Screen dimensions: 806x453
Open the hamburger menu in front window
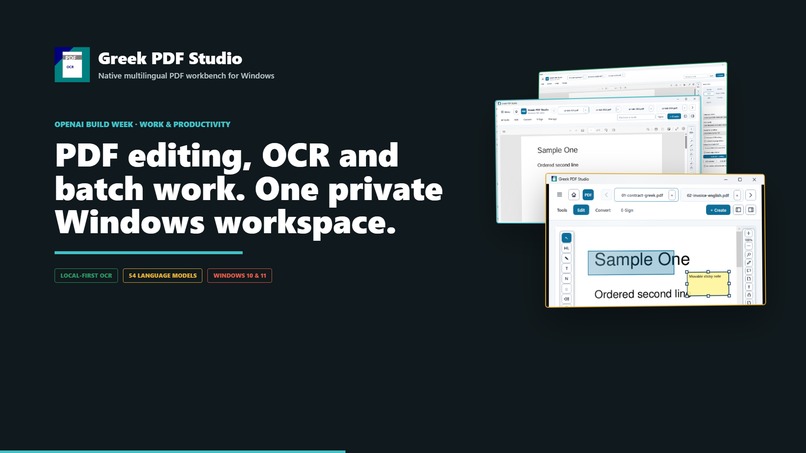560,194
